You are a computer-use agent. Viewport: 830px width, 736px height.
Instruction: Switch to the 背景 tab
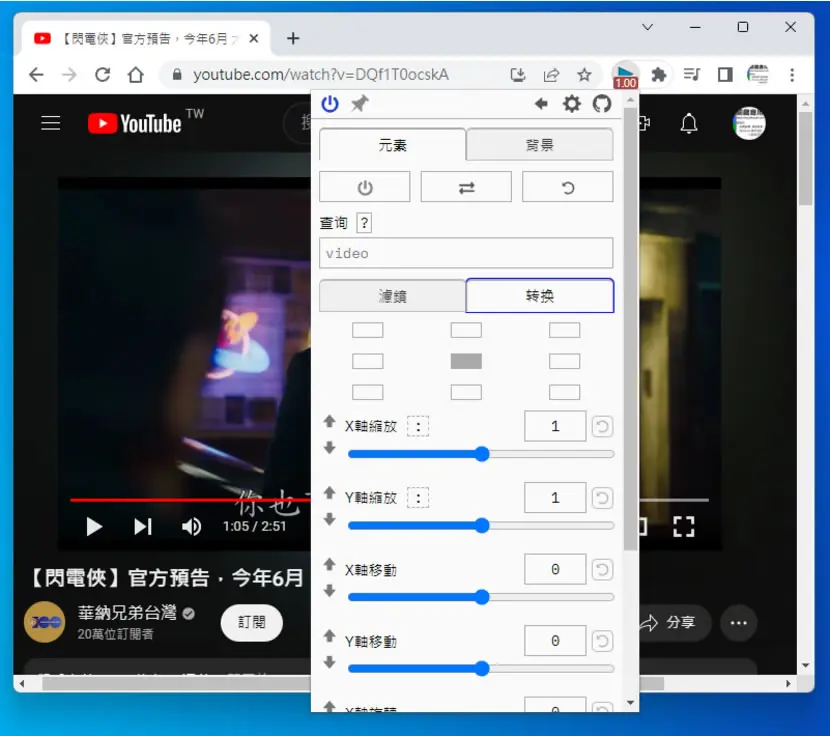539,145
